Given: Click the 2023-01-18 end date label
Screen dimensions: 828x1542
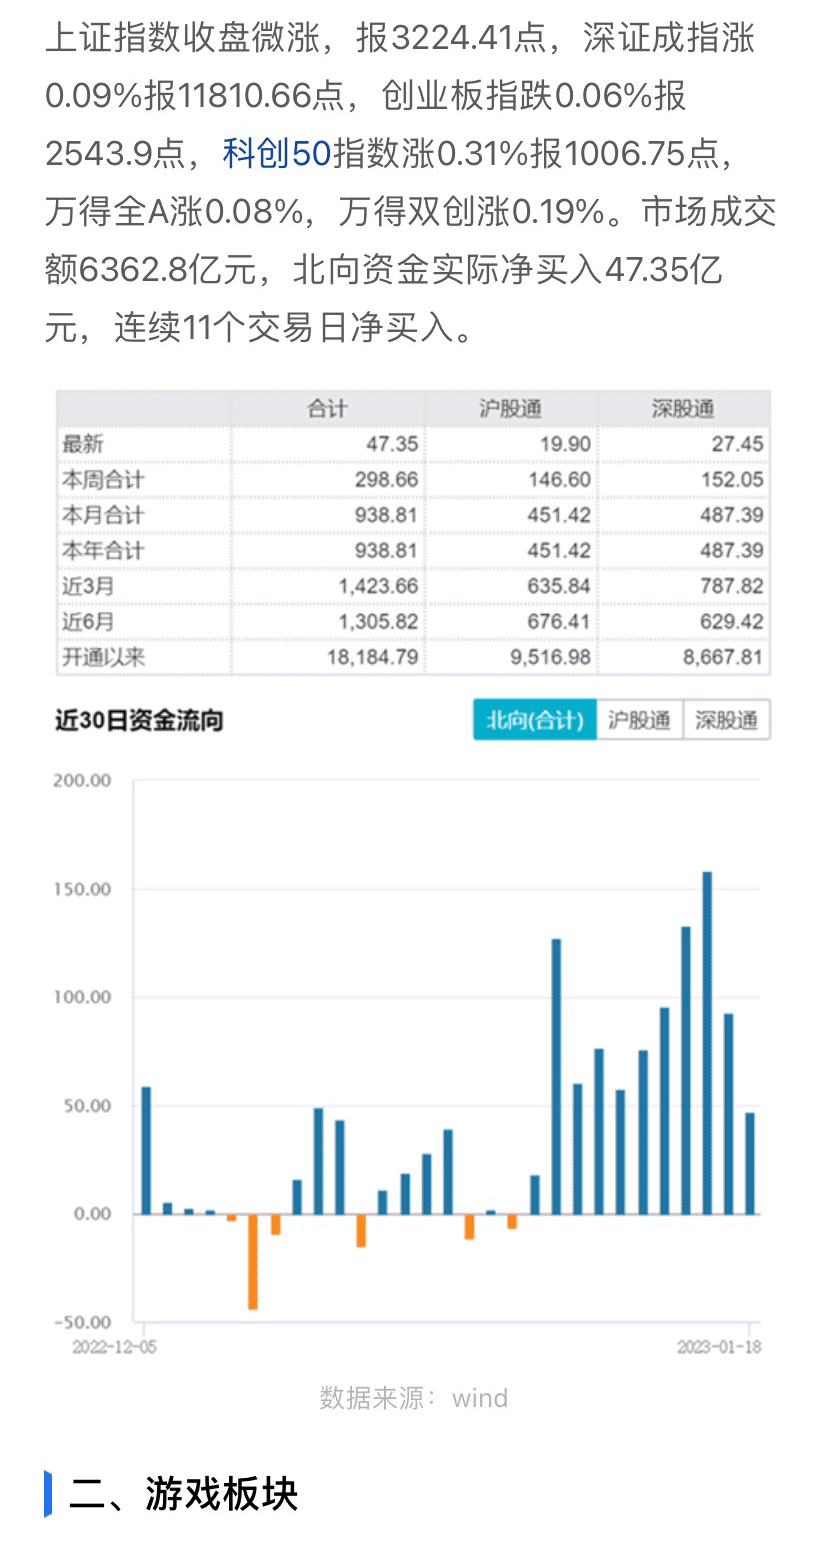Looking at the screenshot, I should 718,1347.
